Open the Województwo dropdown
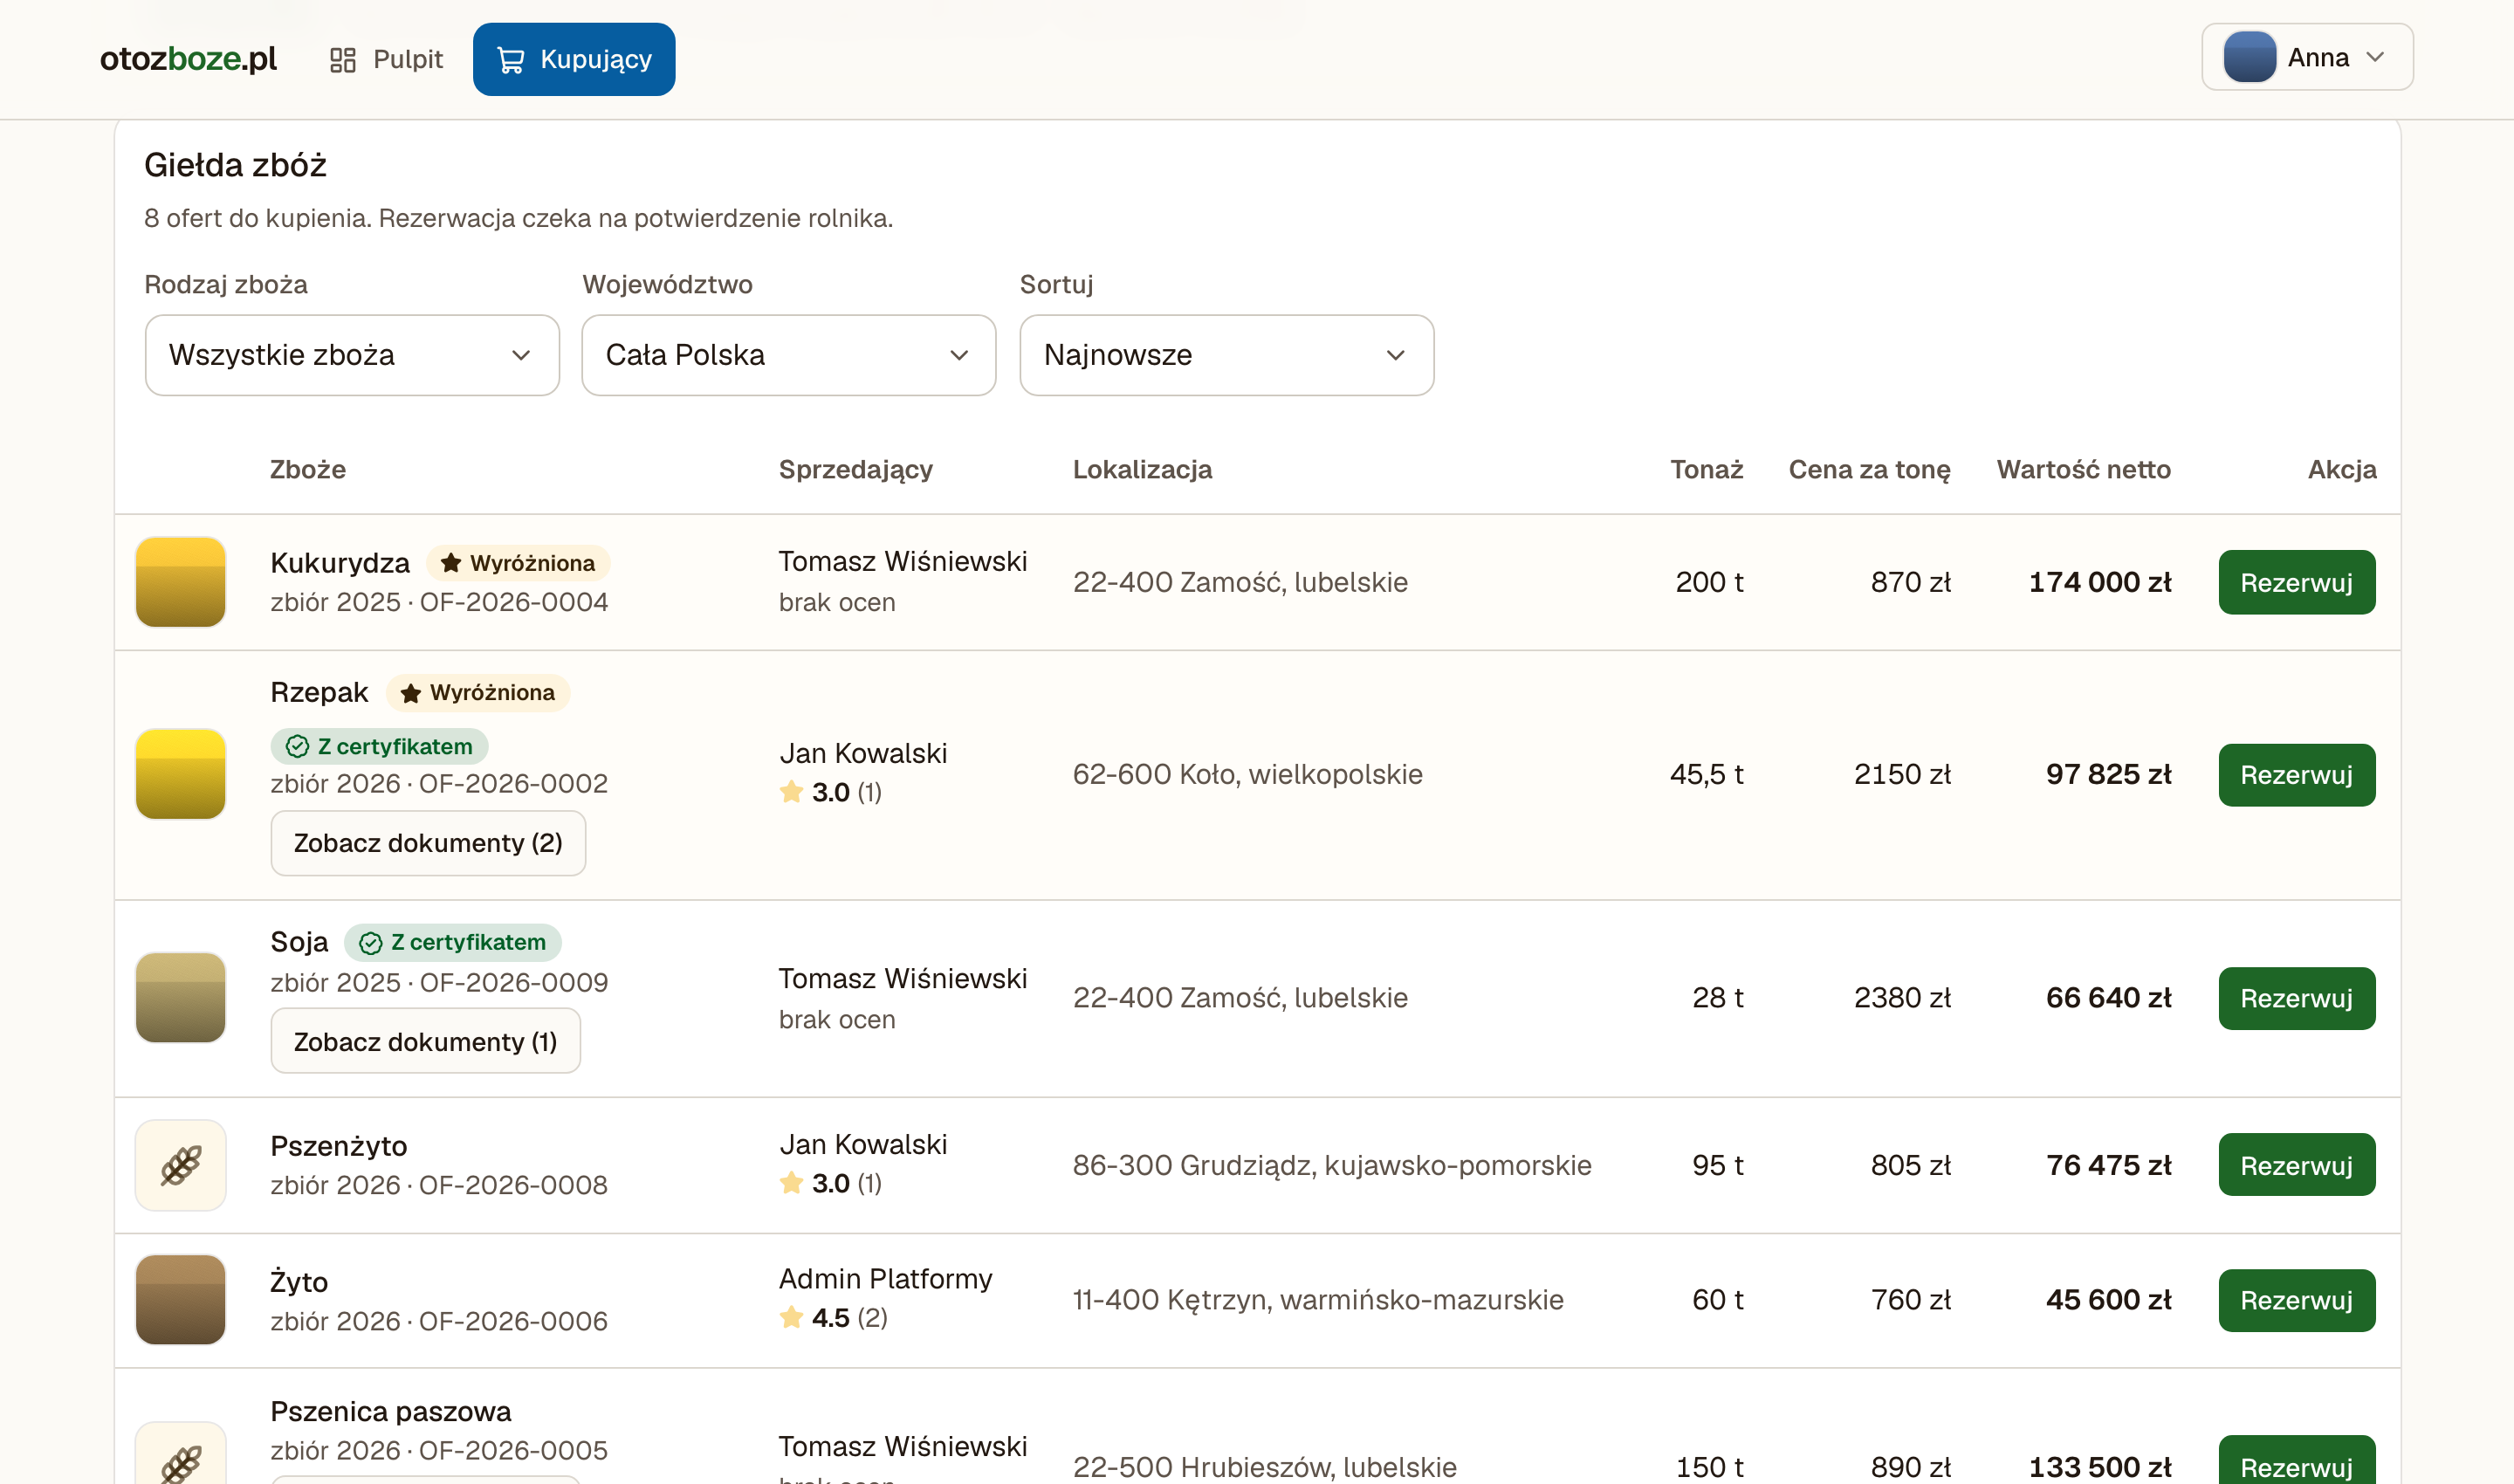This screenshot has height=1484, width=2514. (789, 355)
